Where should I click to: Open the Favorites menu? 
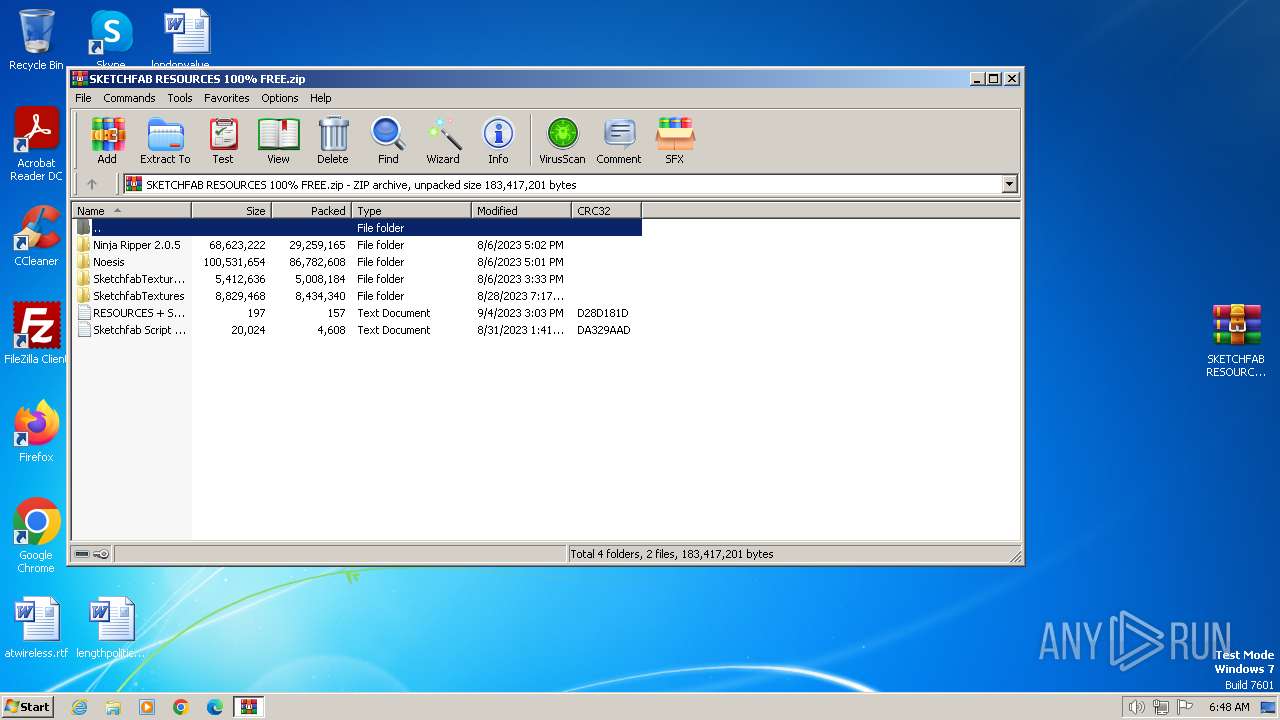227,98
